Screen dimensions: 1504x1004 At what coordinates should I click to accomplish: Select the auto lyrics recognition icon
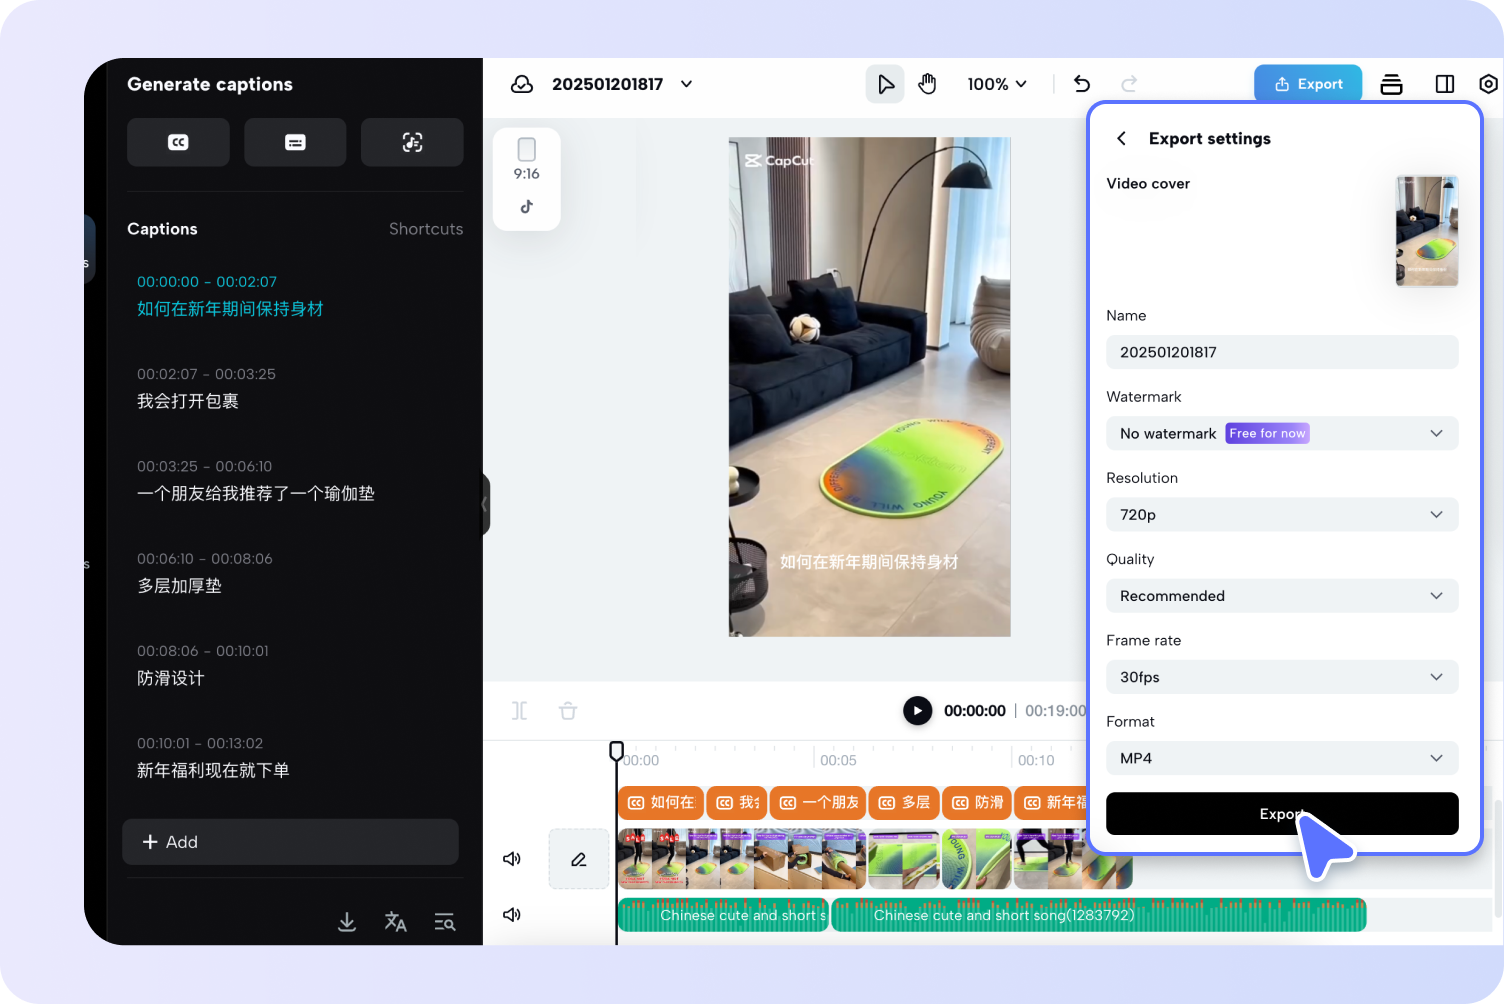[412, 142]
